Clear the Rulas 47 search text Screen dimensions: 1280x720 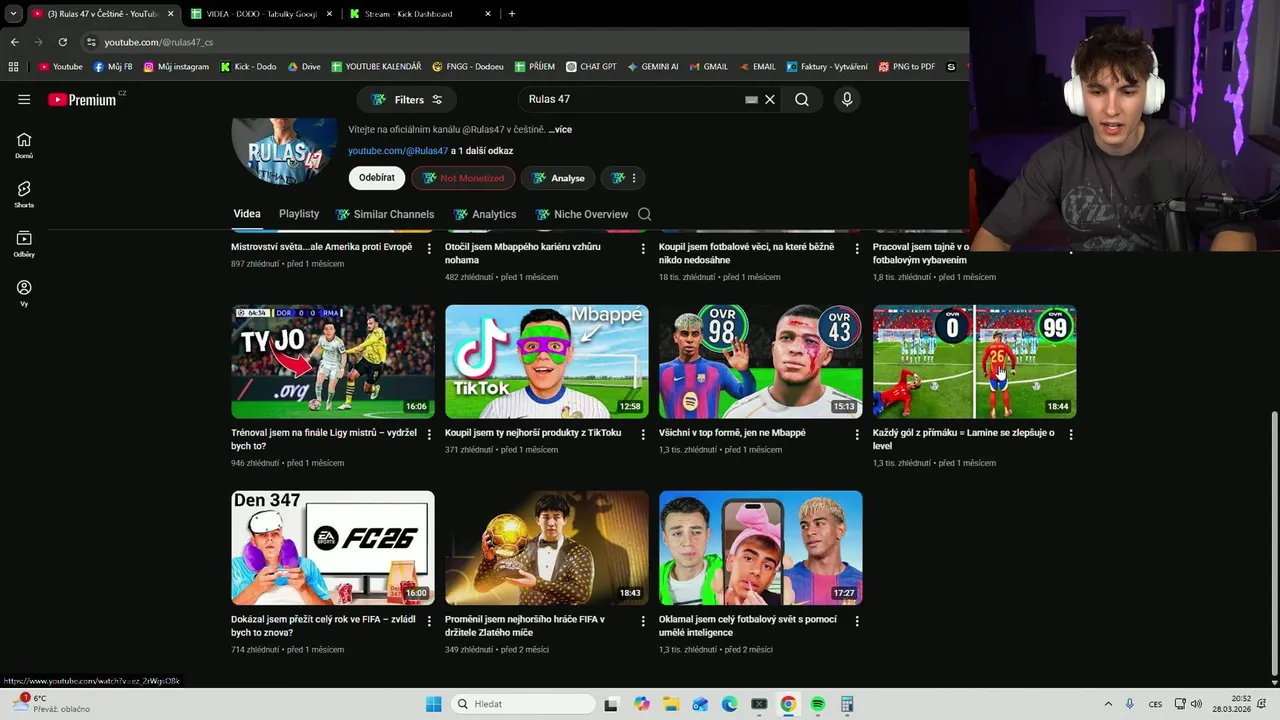(x=770, y=99)
